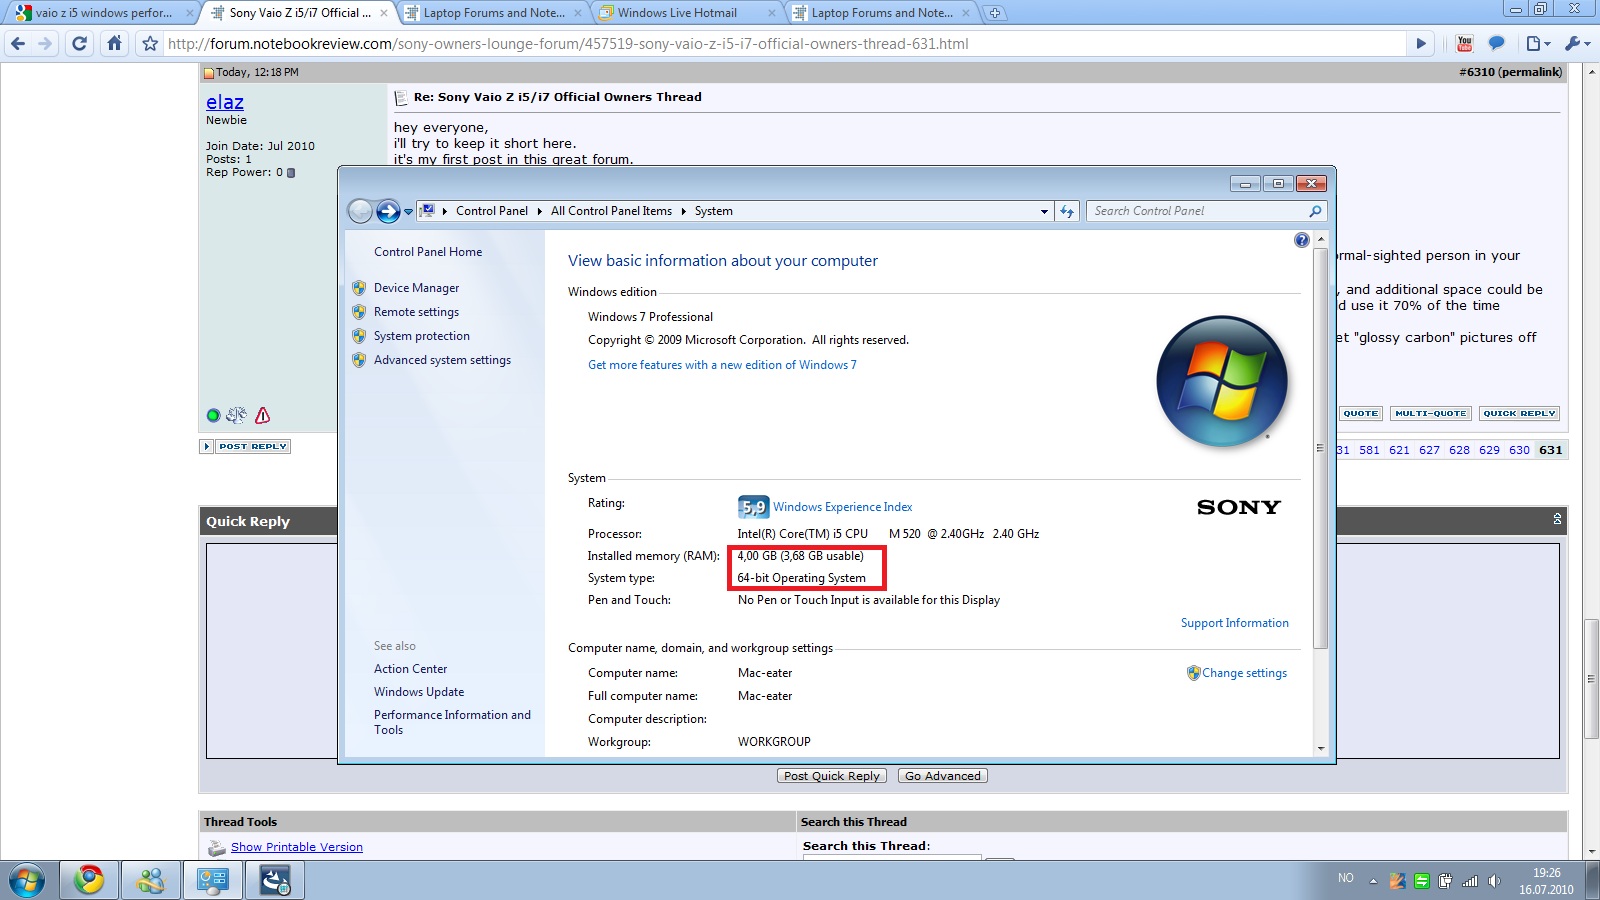This screenshot has height=900, width=1600.
Task: Open Show Printable Version link
Action: (297, 847)
